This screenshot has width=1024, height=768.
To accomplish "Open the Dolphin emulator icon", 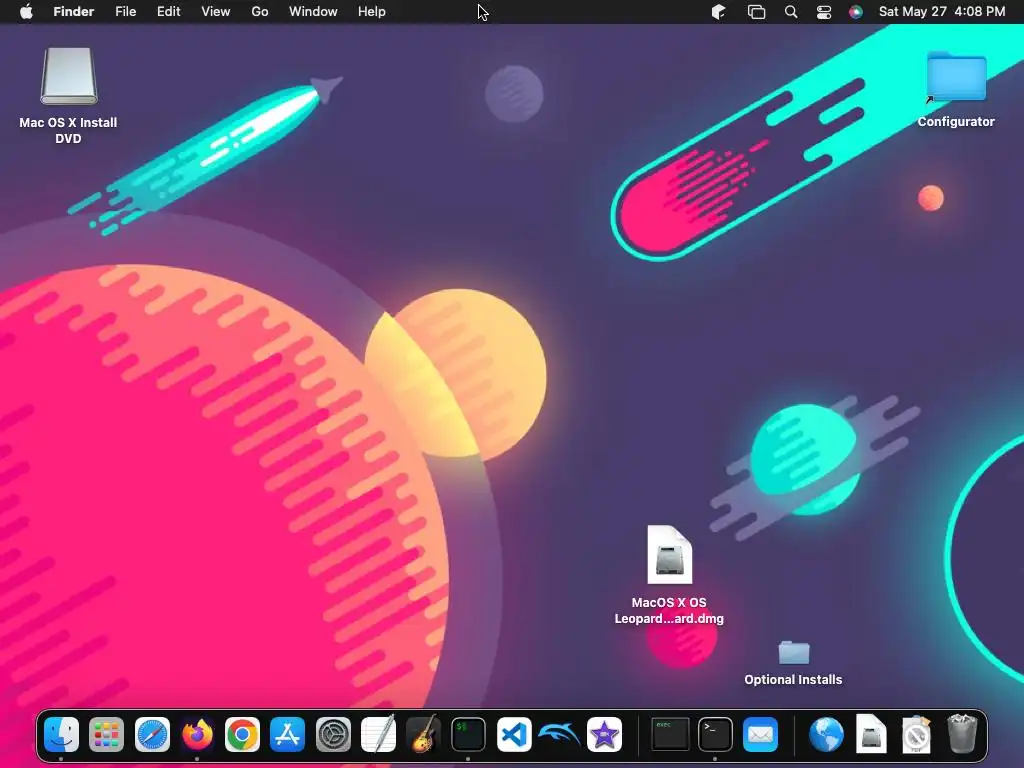I will pos(559,735).
